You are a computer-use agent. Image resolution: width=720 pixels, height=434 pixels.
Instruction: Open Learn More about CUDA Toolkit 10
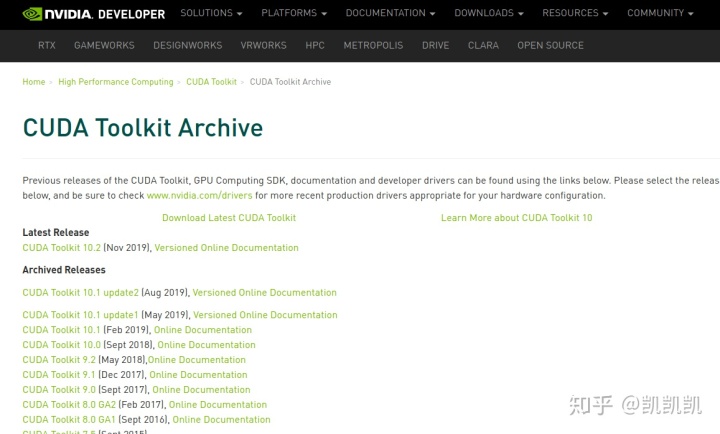[517, 218]
